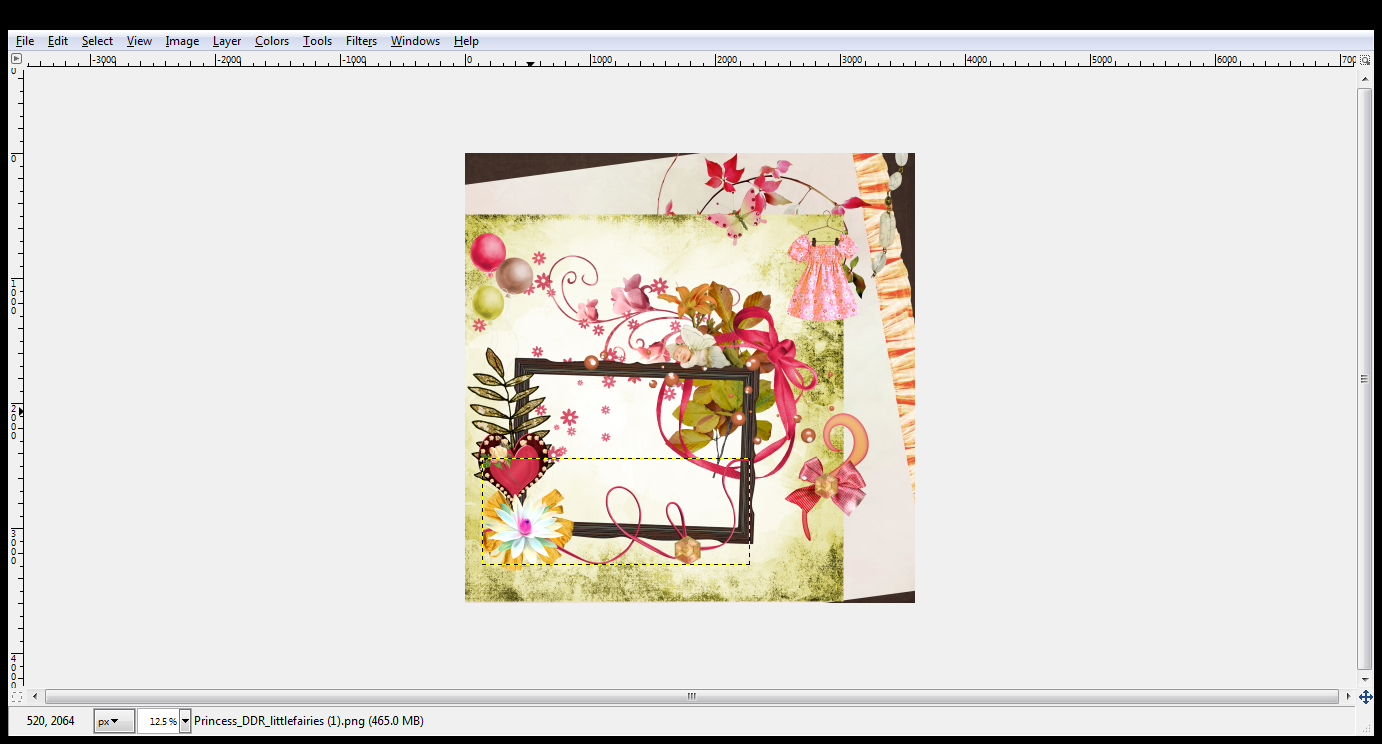Click the vertical scrollbar down arrow
The image size is (1382, 744).
(1366, 677)
